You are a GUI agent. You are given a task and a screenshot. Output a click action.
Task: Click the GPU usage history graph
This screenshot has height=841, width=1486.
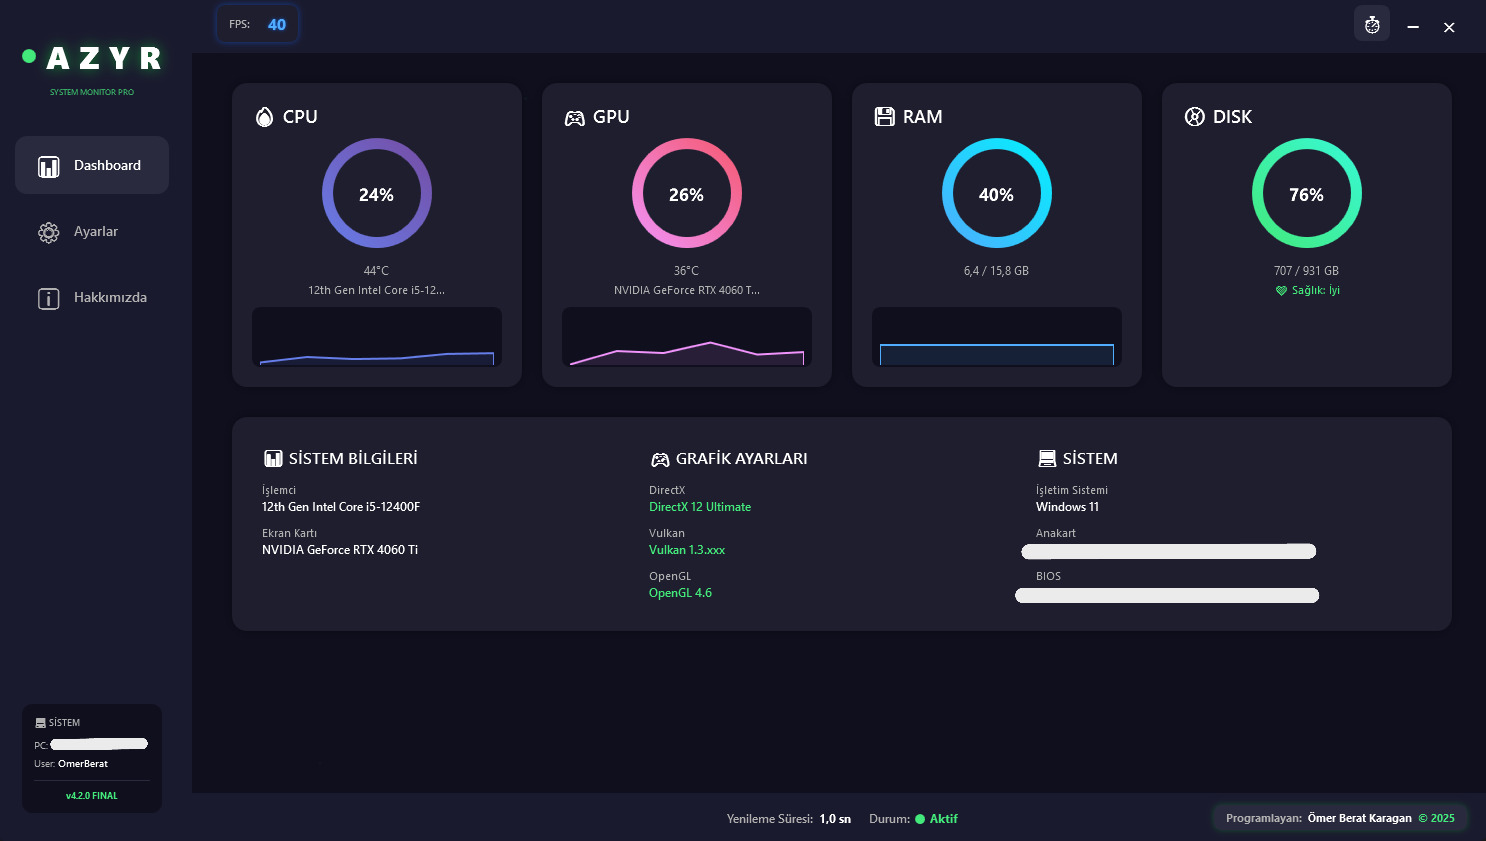pos(687,338)
